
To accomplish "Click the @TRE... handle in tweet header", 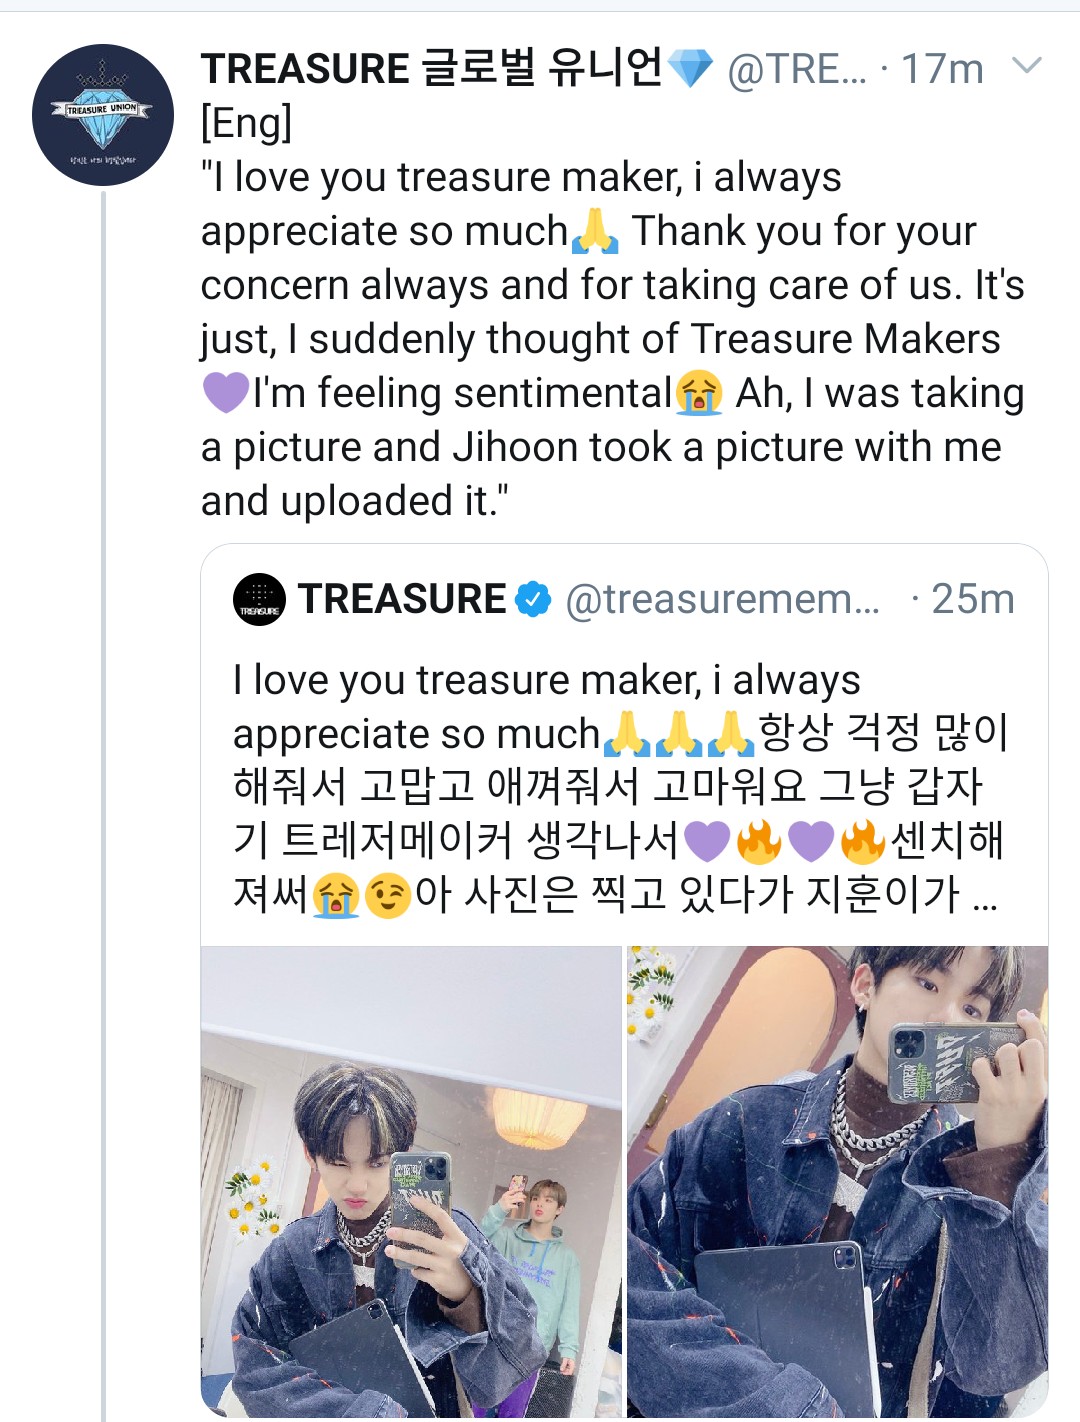I will pos(797,69).
